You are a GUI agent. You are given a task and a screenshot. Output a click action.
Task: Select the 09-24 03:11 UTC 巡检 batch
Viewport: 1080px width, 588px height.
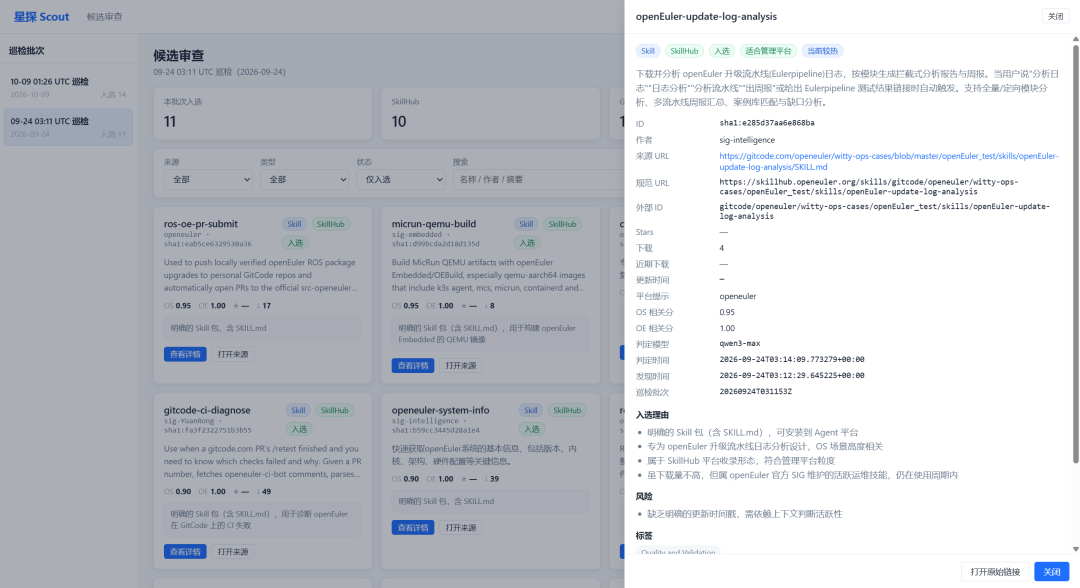click(x=68, y=127)
